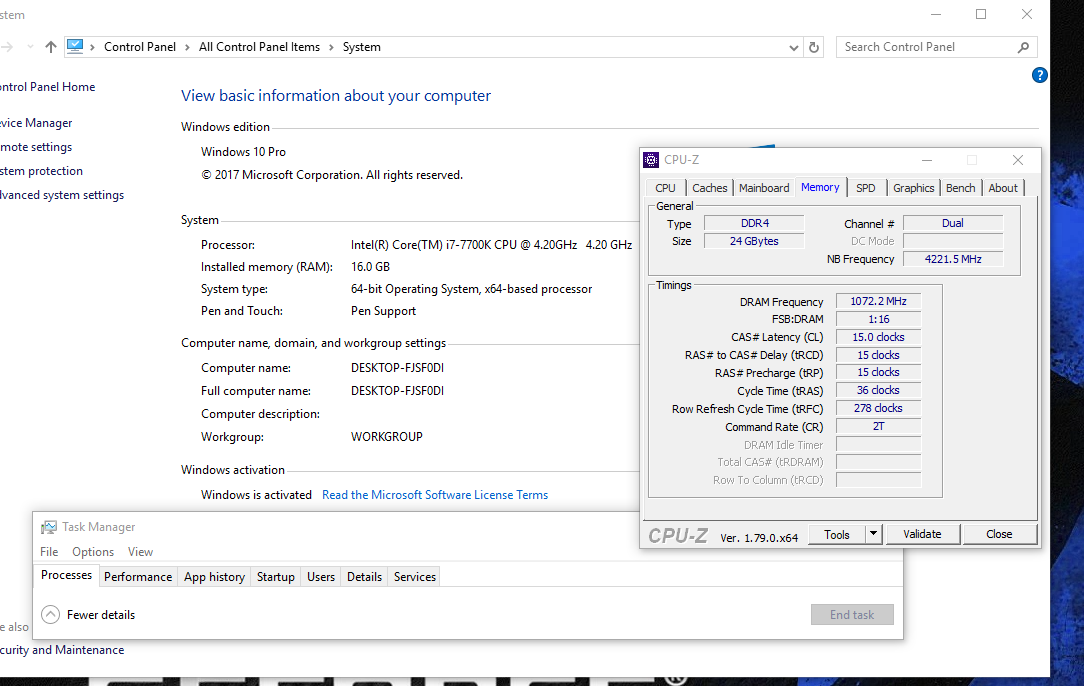Open the Users tab in Task Manager
1084x686 pixels.
(321, 577)
